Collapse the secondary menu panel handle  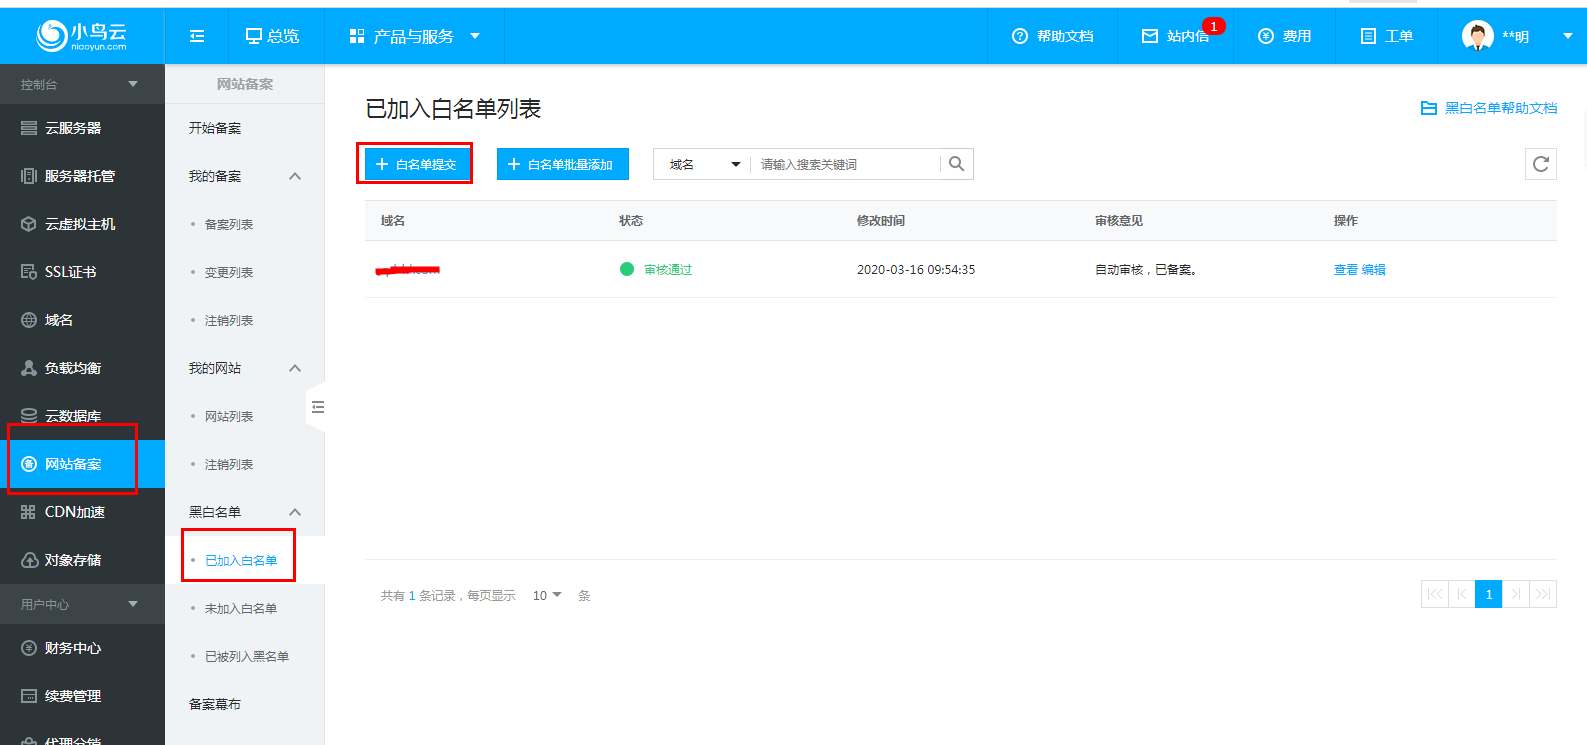(x=316, y=407)
